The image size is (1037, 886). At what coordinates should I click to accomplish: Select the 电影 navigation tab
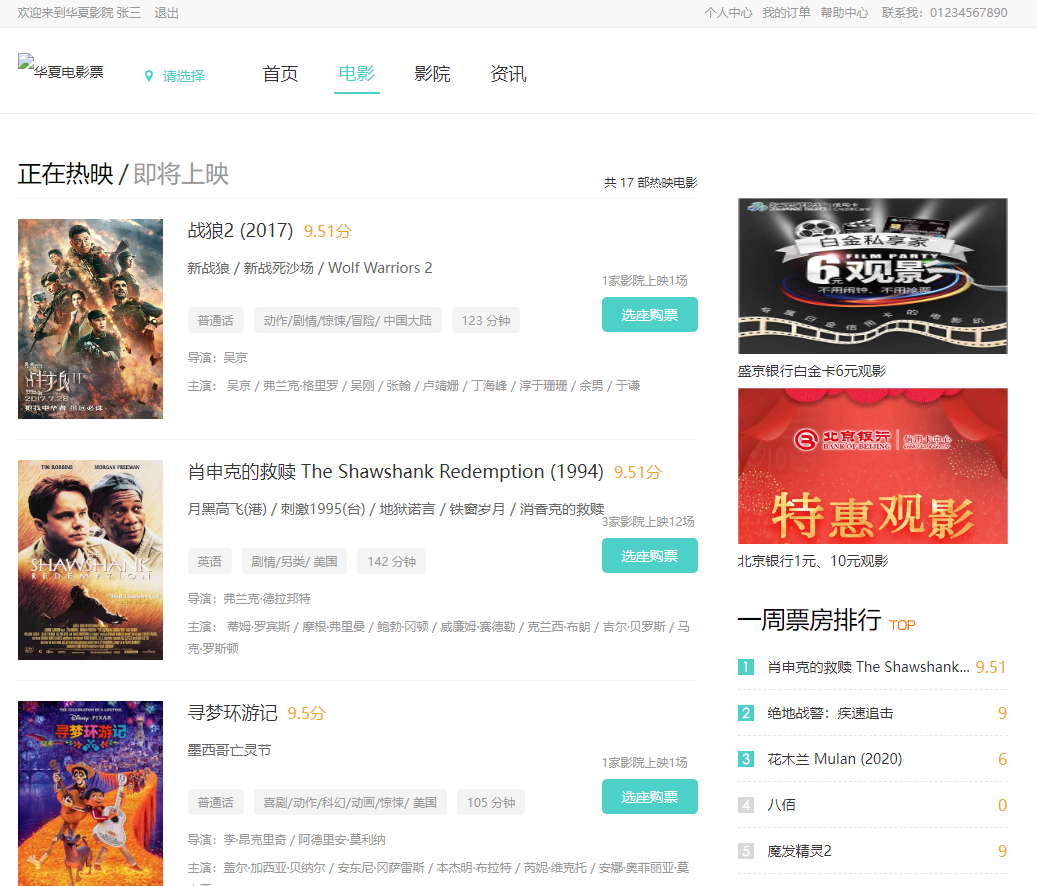point(356,73)
